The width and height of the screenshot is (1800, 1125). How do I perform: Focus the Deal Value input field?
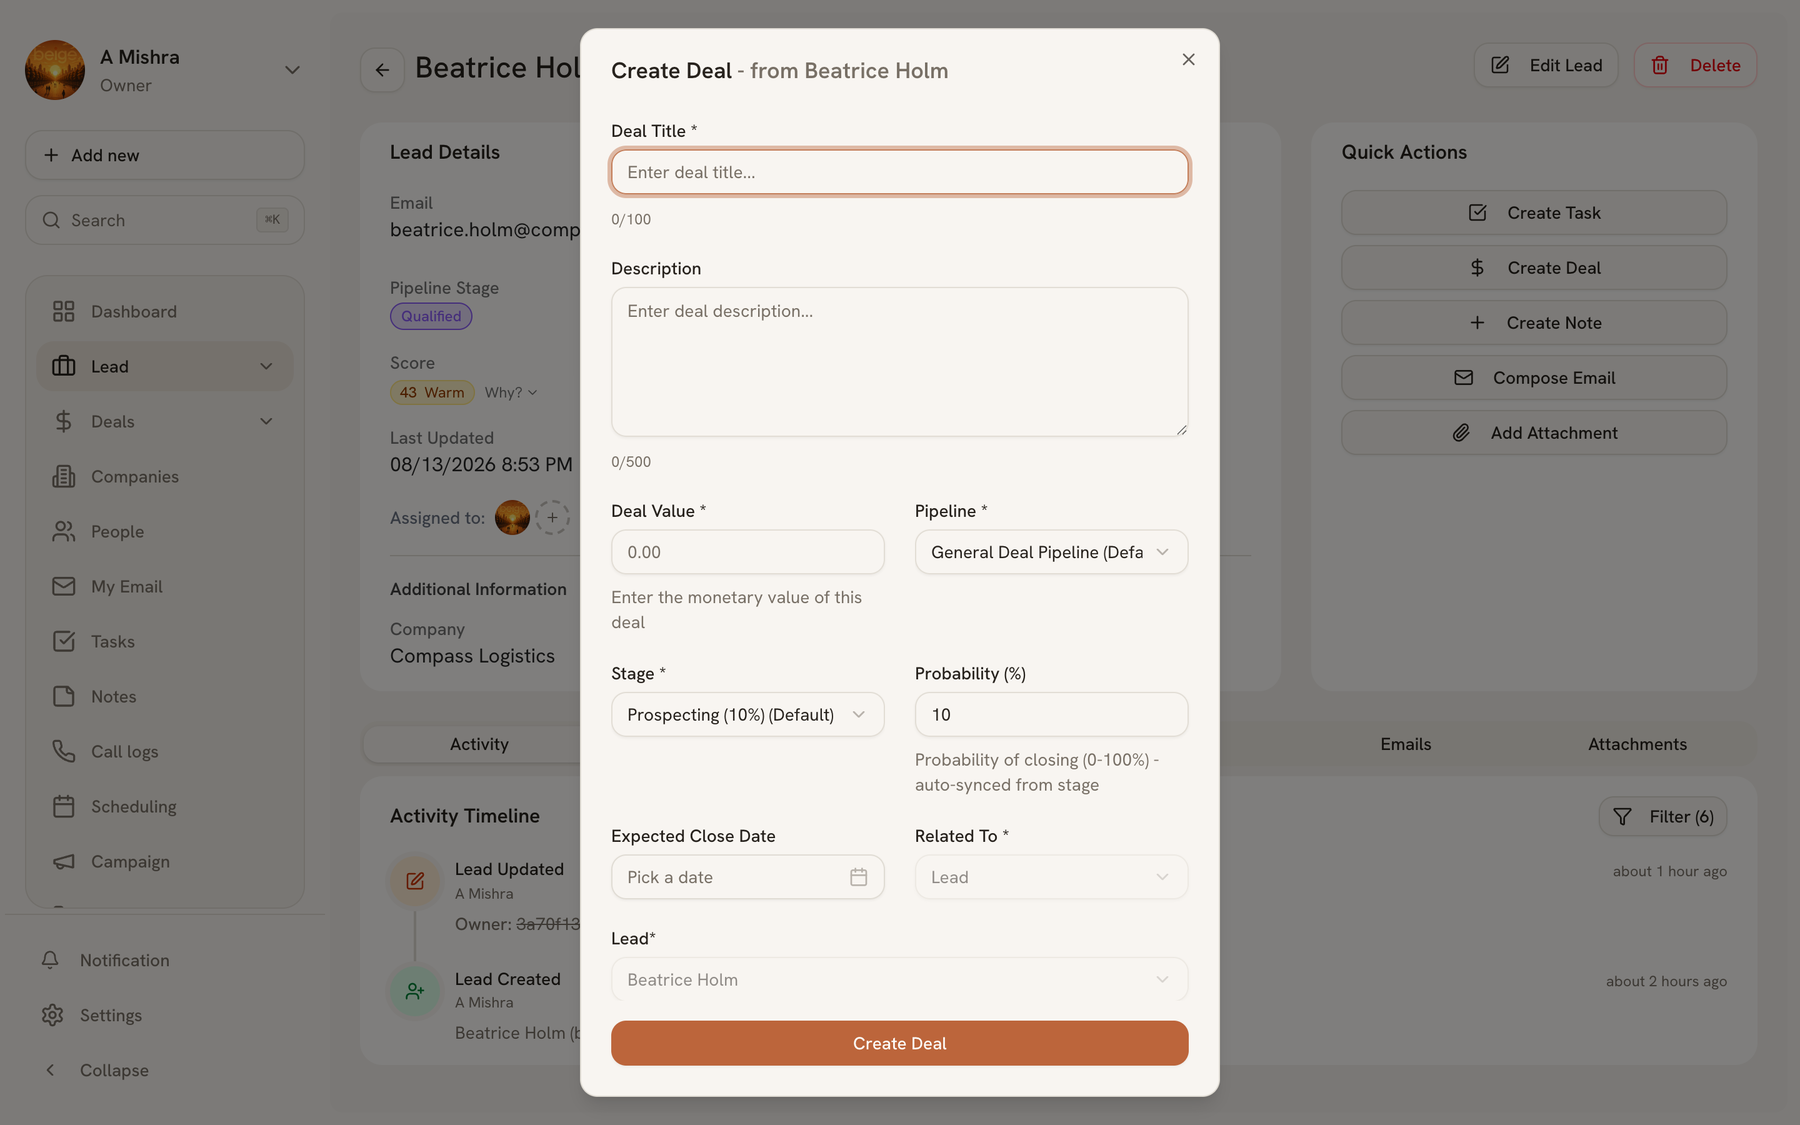click(747, 552)
